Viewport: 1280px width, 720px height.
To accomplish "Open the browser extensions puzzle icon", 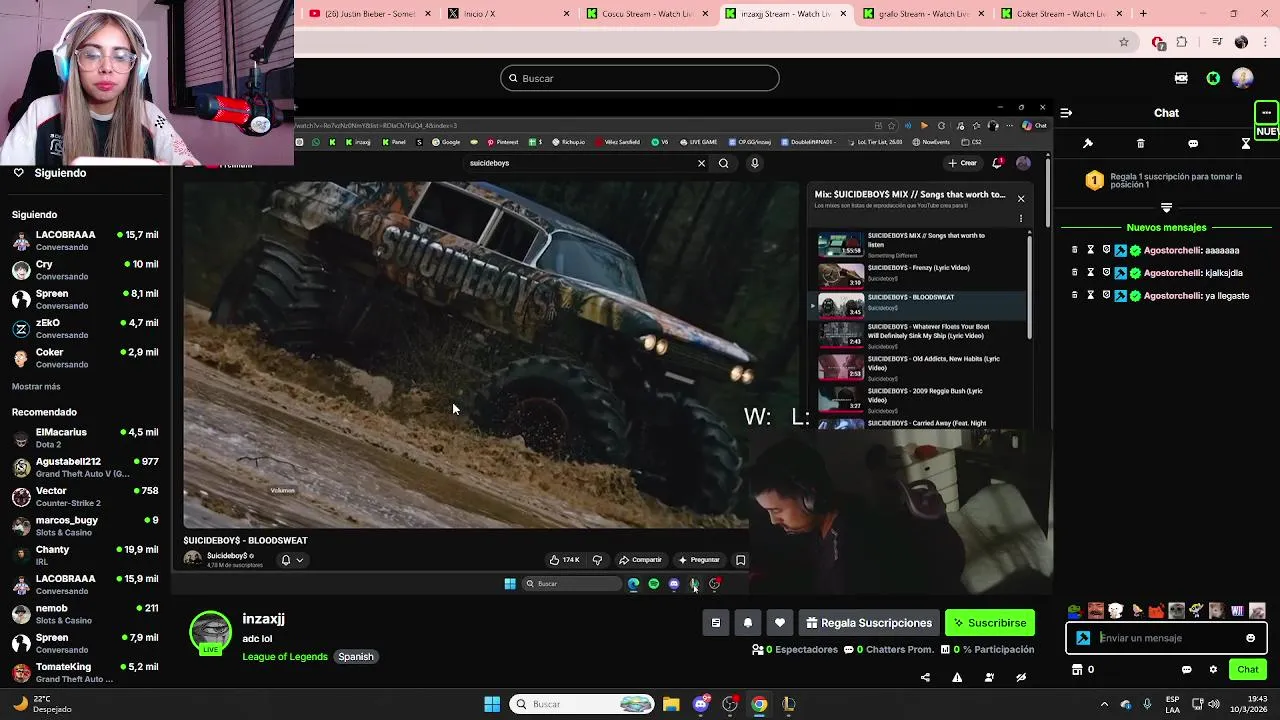I will [x=1182, y=42].
